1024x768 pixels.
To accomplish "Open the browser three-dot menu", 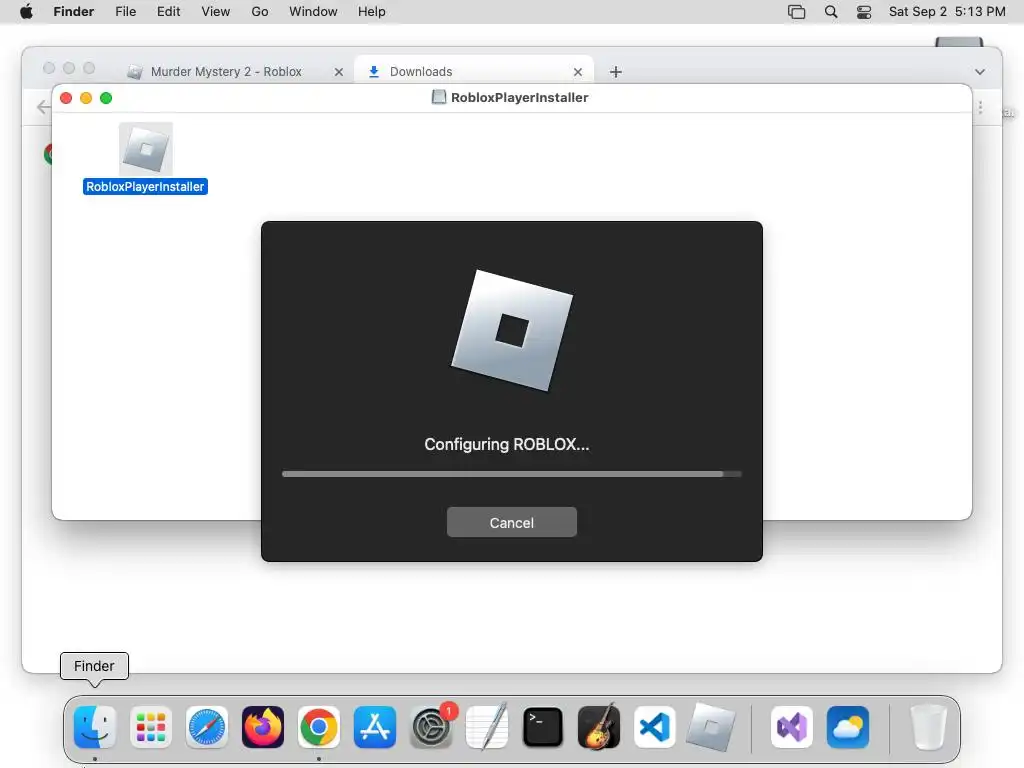I will 980,108.
